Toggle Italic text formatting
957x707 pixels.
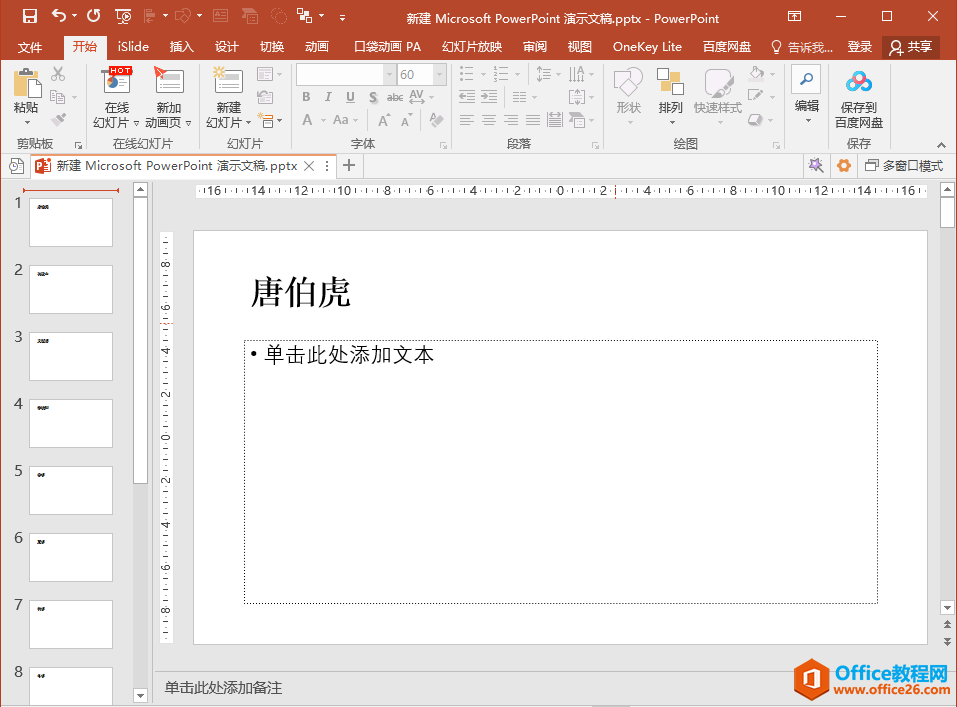[x=328, y=97]
